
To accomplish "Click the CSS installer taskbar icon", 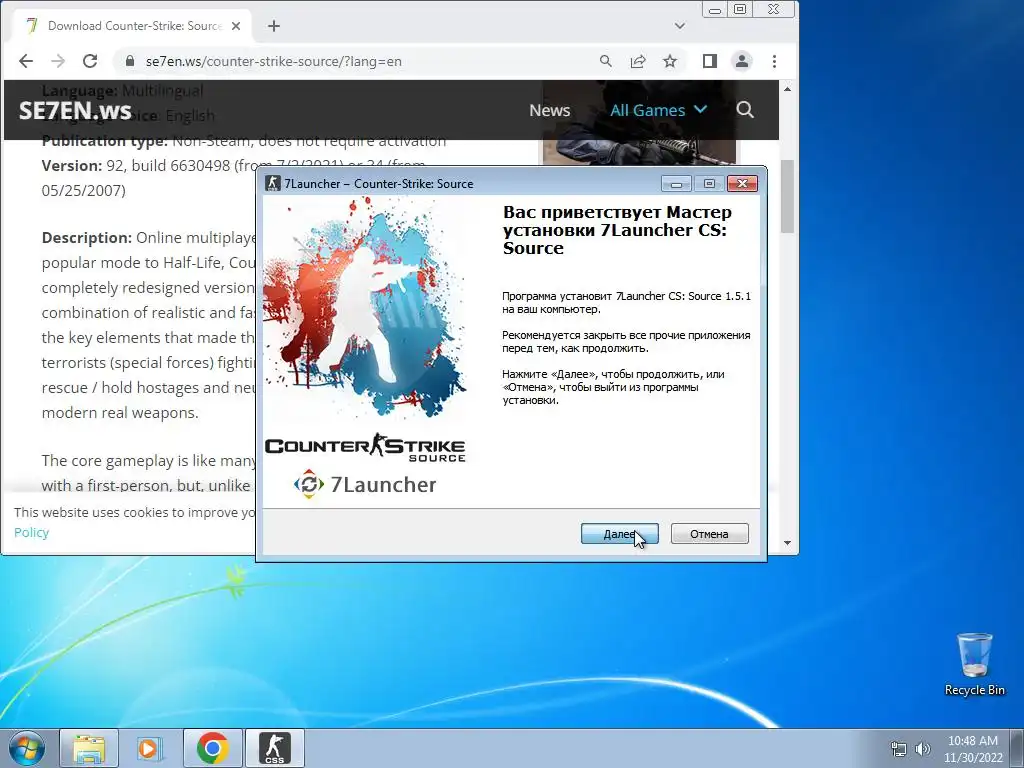I will [x=275, y=748].
